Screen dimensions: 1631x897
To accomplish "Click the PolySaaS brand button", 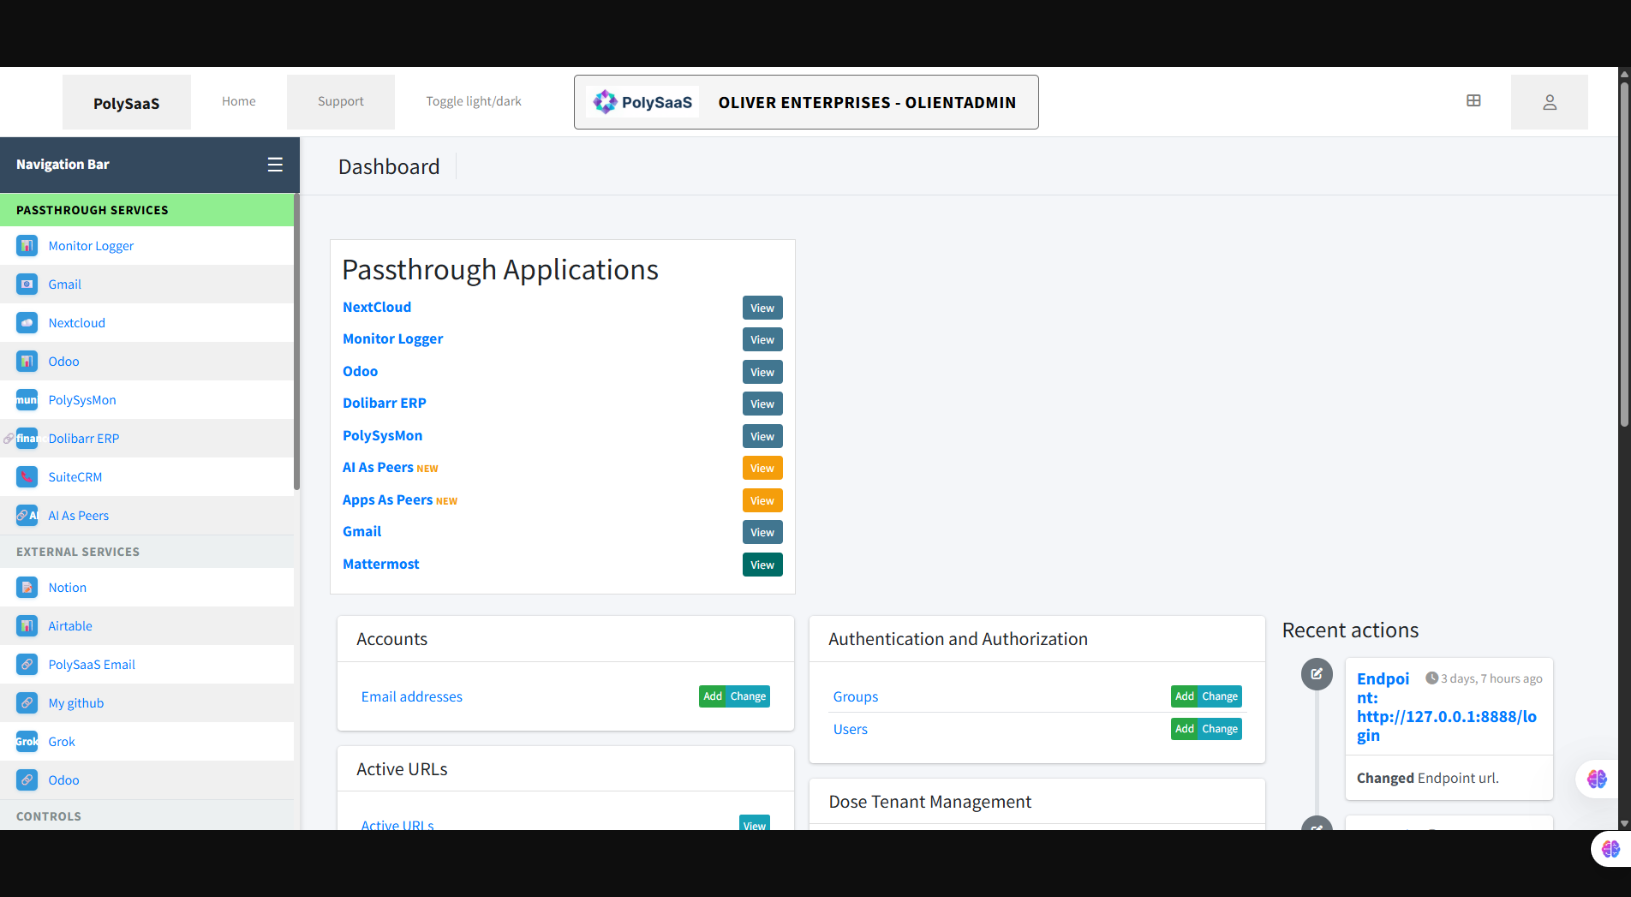I will [126, 102].
